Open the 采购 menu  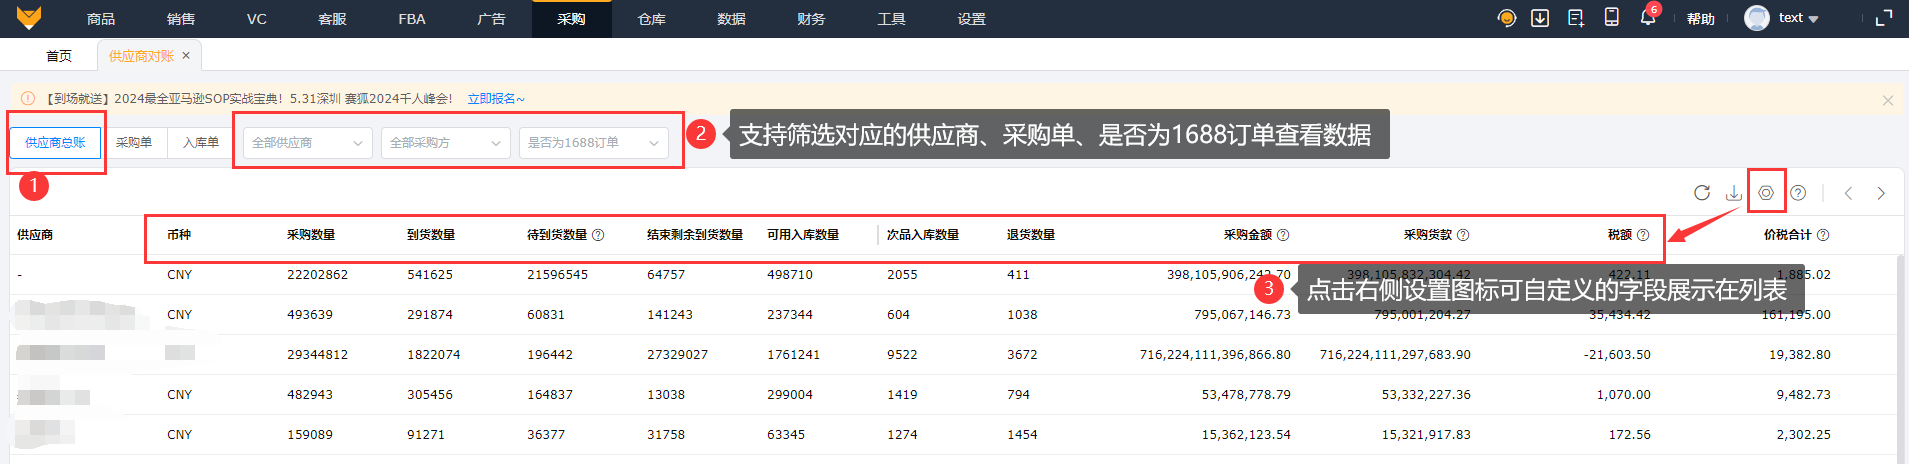pyautogui.click(x=572, y=19)
